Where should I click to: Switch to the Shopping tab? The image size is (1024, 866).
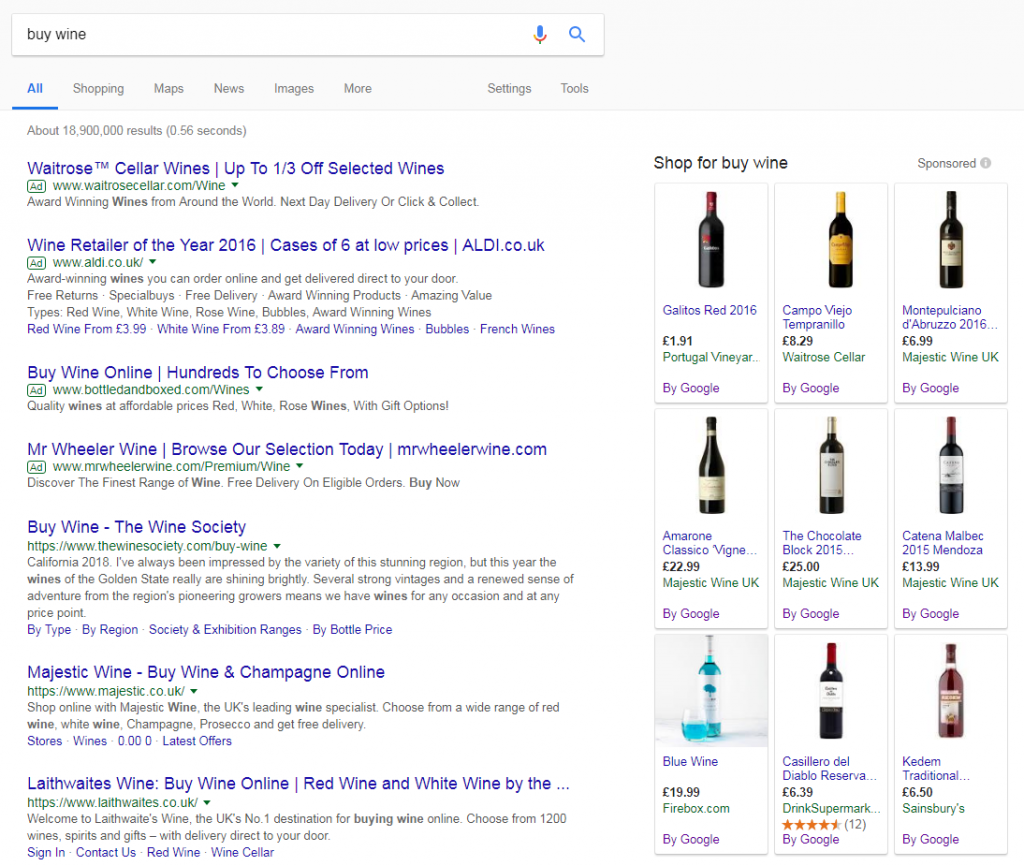[x=98, y=89]
